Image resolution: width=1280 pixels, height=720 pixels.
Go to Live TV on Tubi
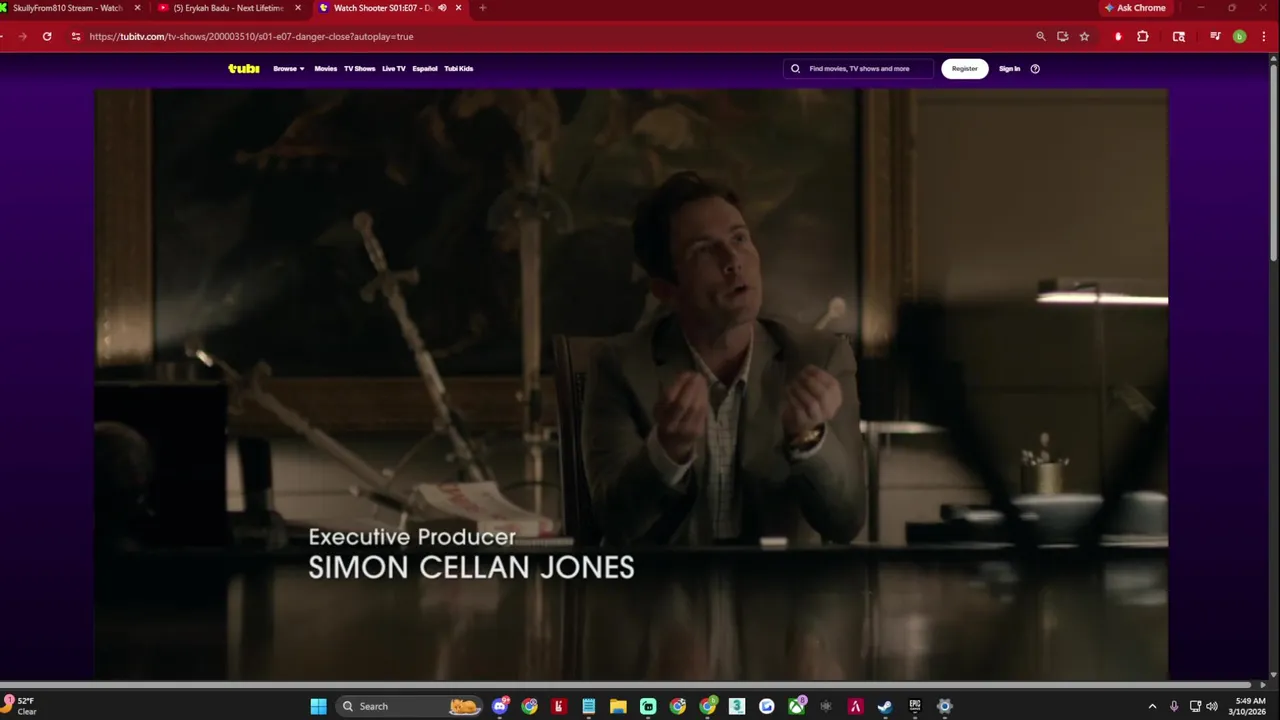(x=394, y=69)
